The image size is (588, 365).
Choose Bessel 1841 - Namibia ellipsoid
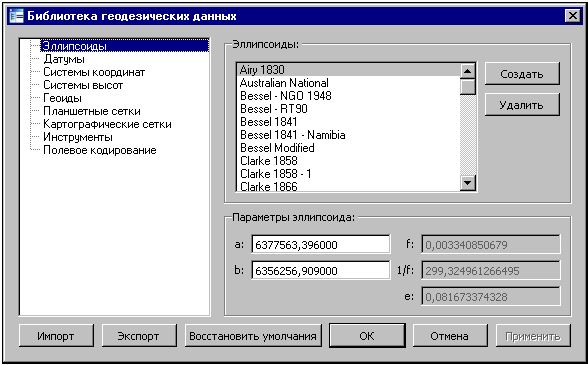point(348,135)
